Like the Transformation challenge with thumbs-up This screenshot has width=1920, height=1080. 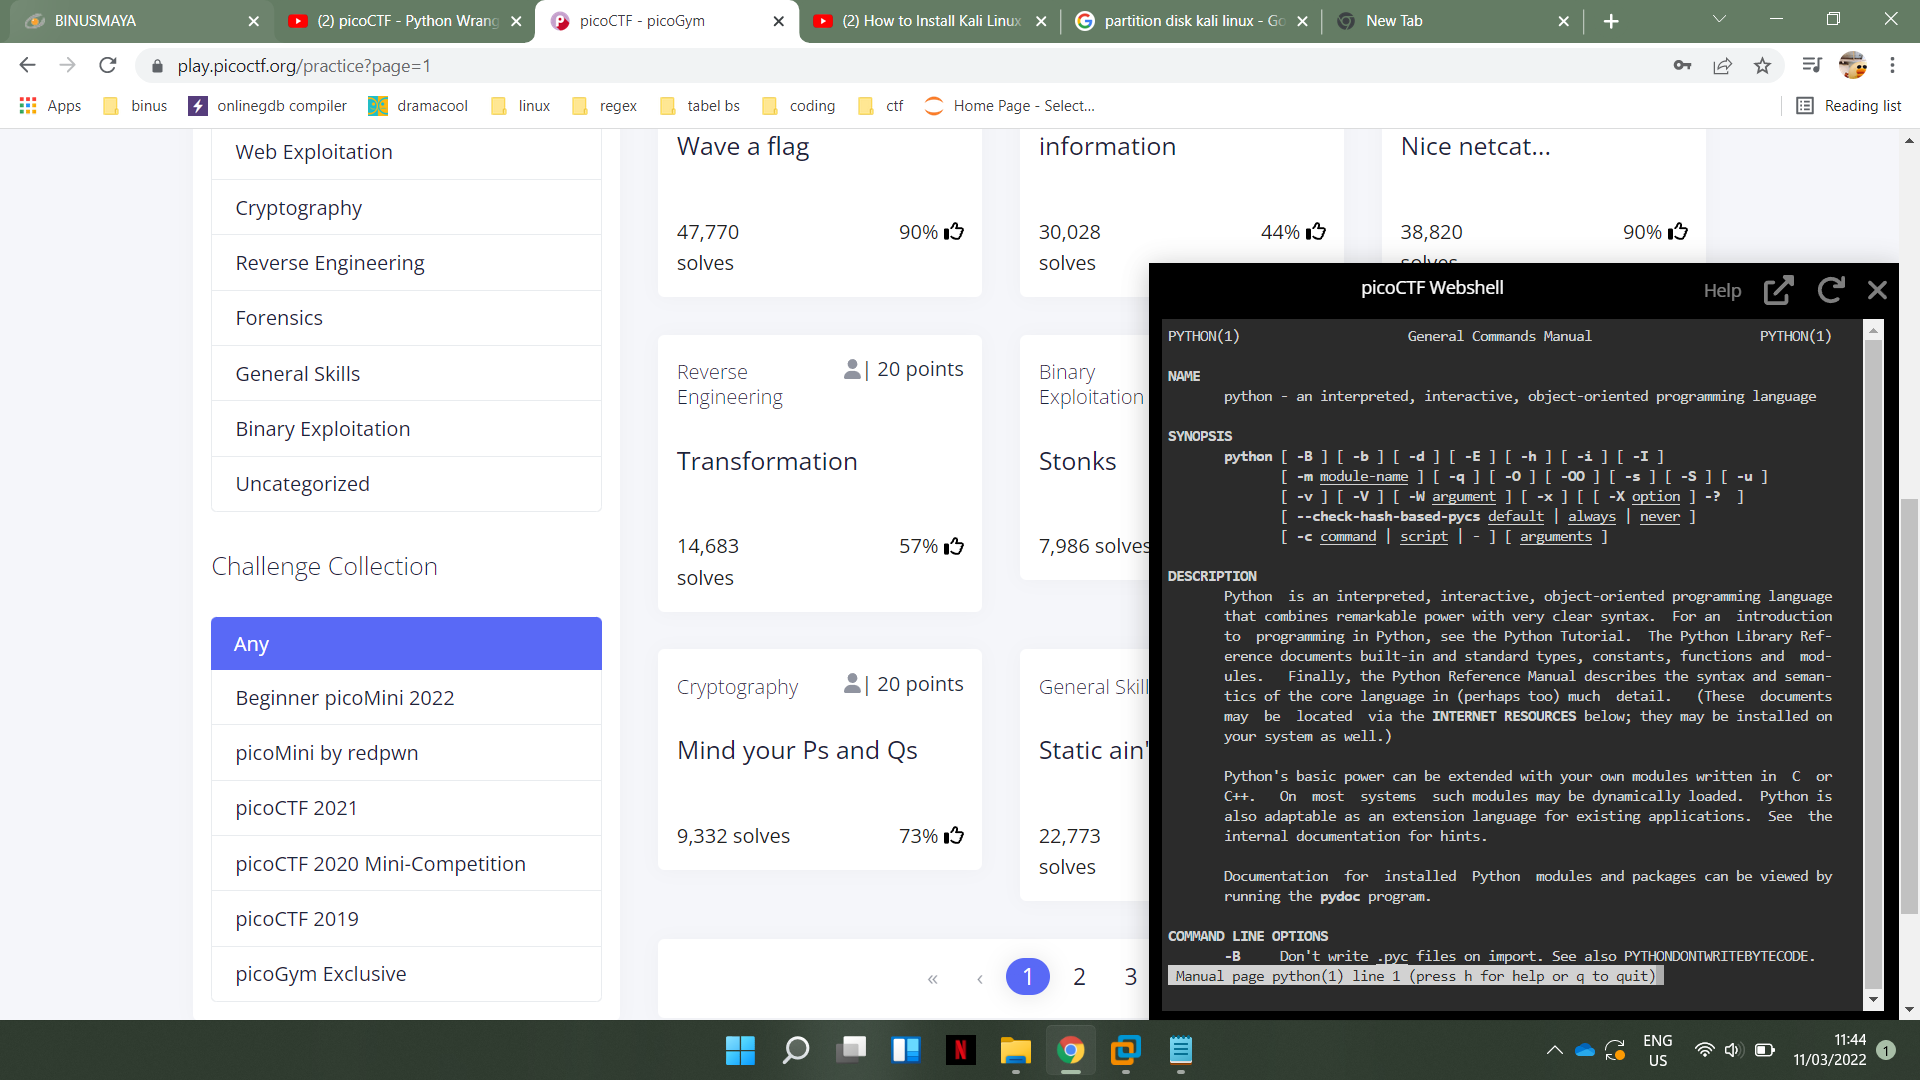[954, 546]
